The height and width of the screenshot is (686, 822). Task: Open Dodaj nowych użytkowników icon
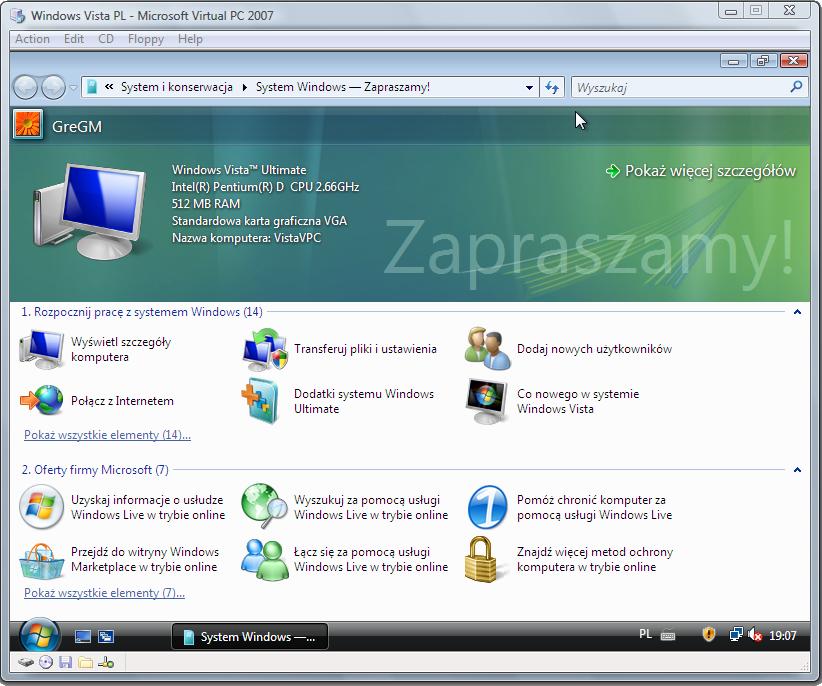click(488, 349)
